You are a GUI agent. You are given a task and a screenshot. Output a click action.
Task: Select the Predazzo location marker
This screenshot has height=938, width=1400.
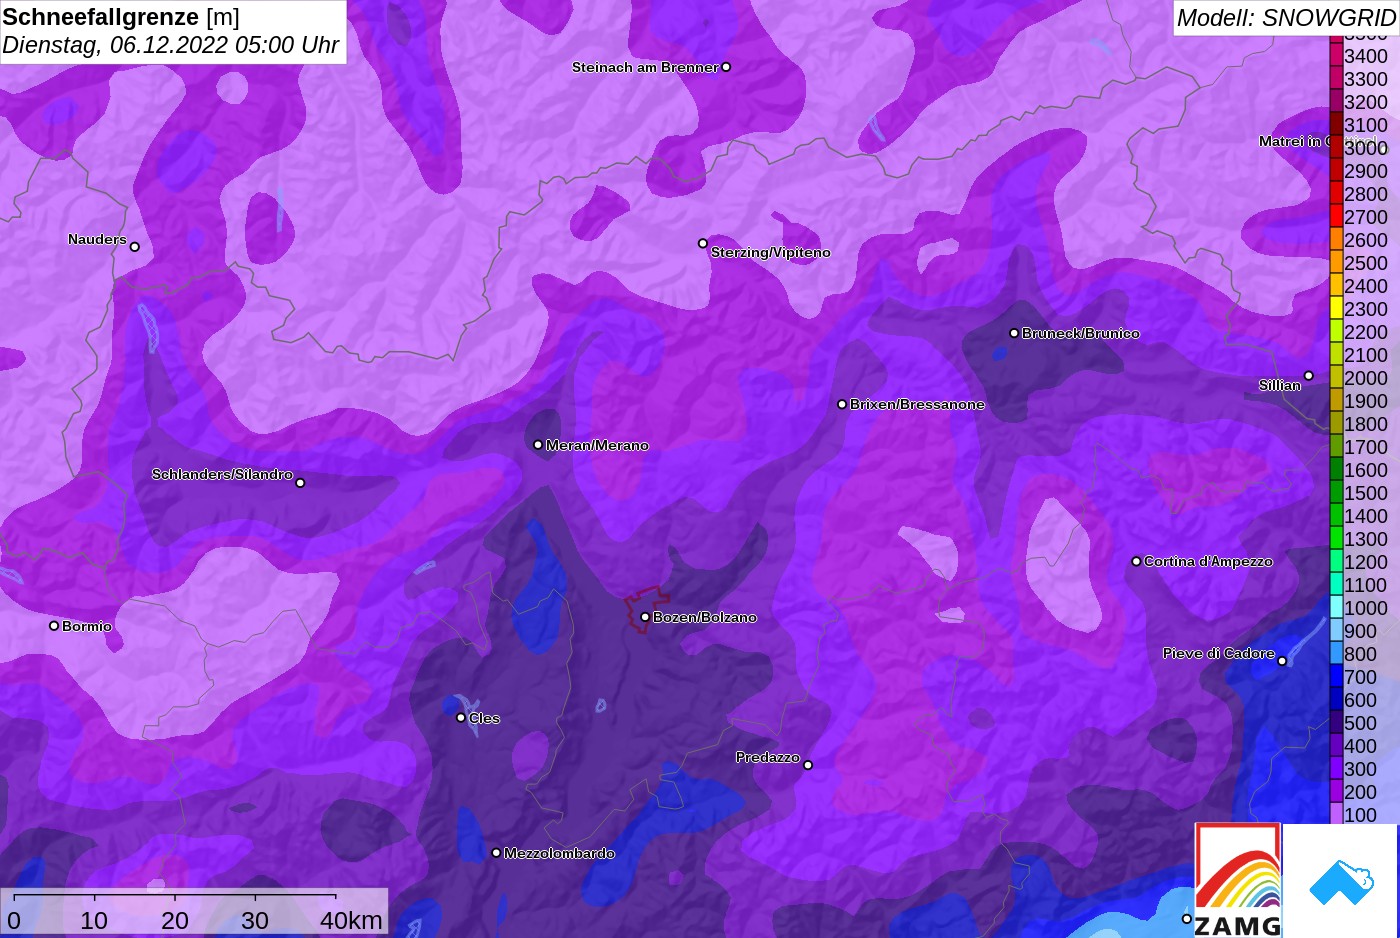click(808, 765)
